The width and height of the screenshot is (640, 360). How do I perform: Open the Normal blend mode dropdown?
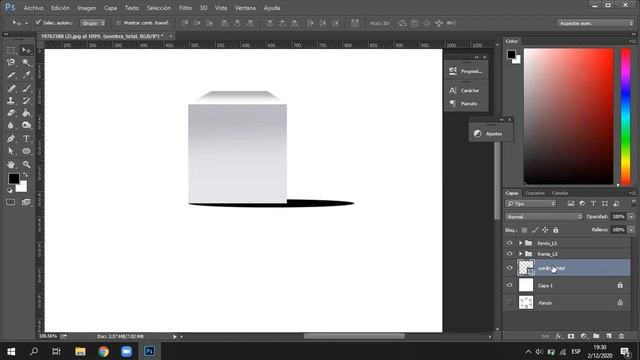click(x=544, y=217)
